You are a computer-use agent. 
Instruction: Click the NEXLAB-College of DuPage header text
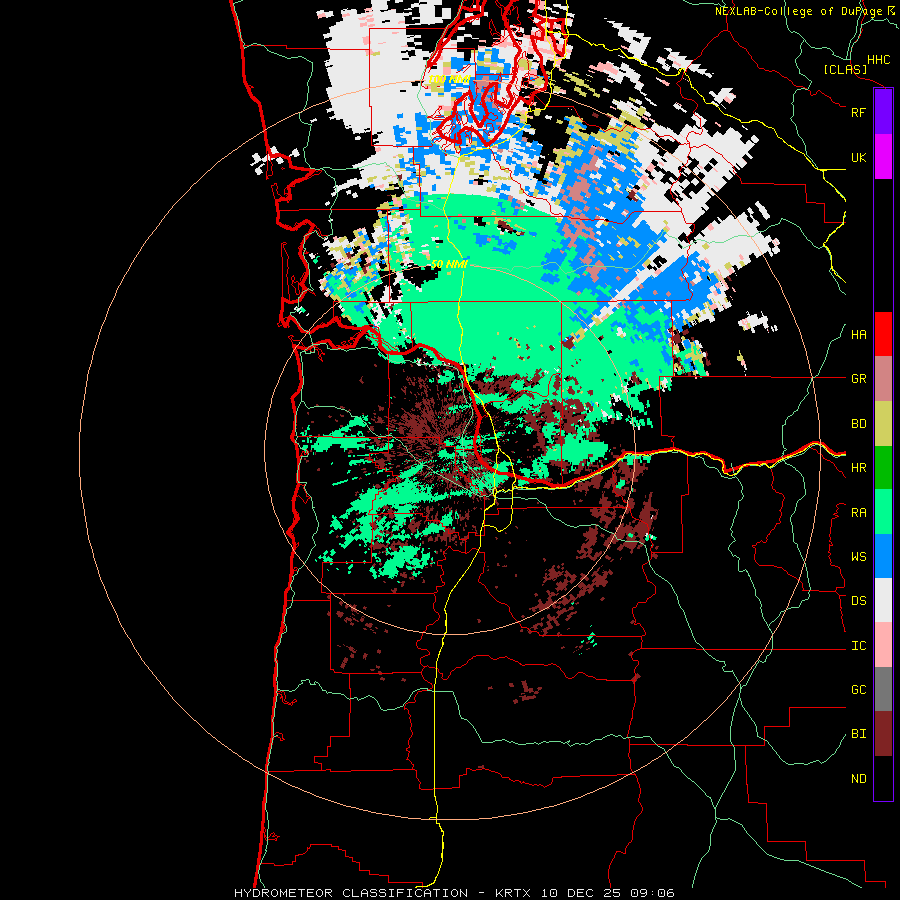(798, 11)
